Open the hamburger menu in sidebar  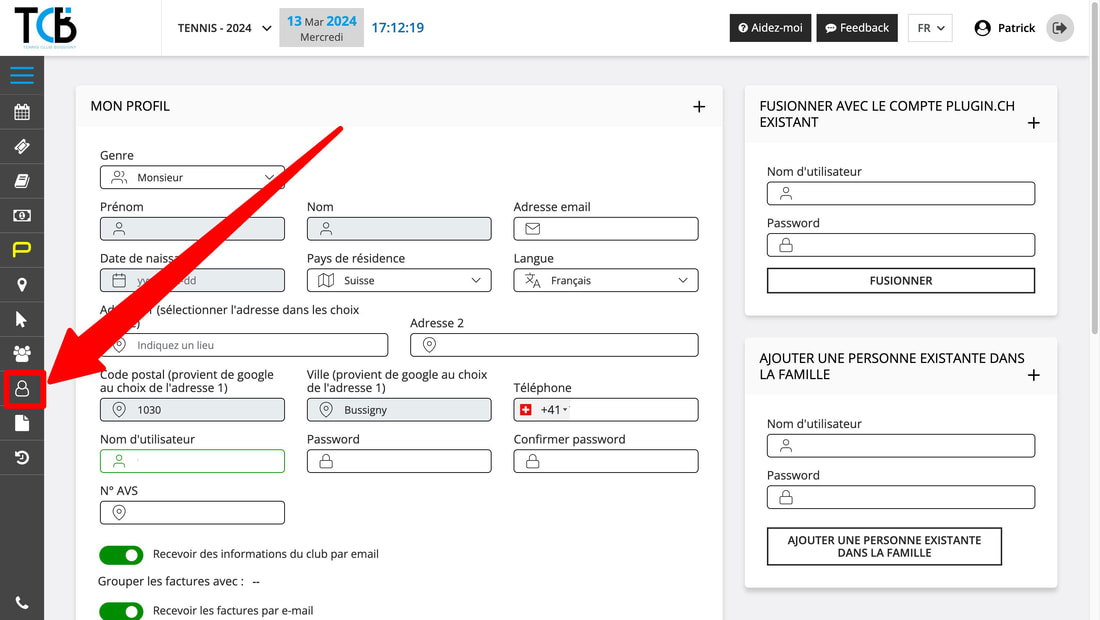[x=22, y=76]
